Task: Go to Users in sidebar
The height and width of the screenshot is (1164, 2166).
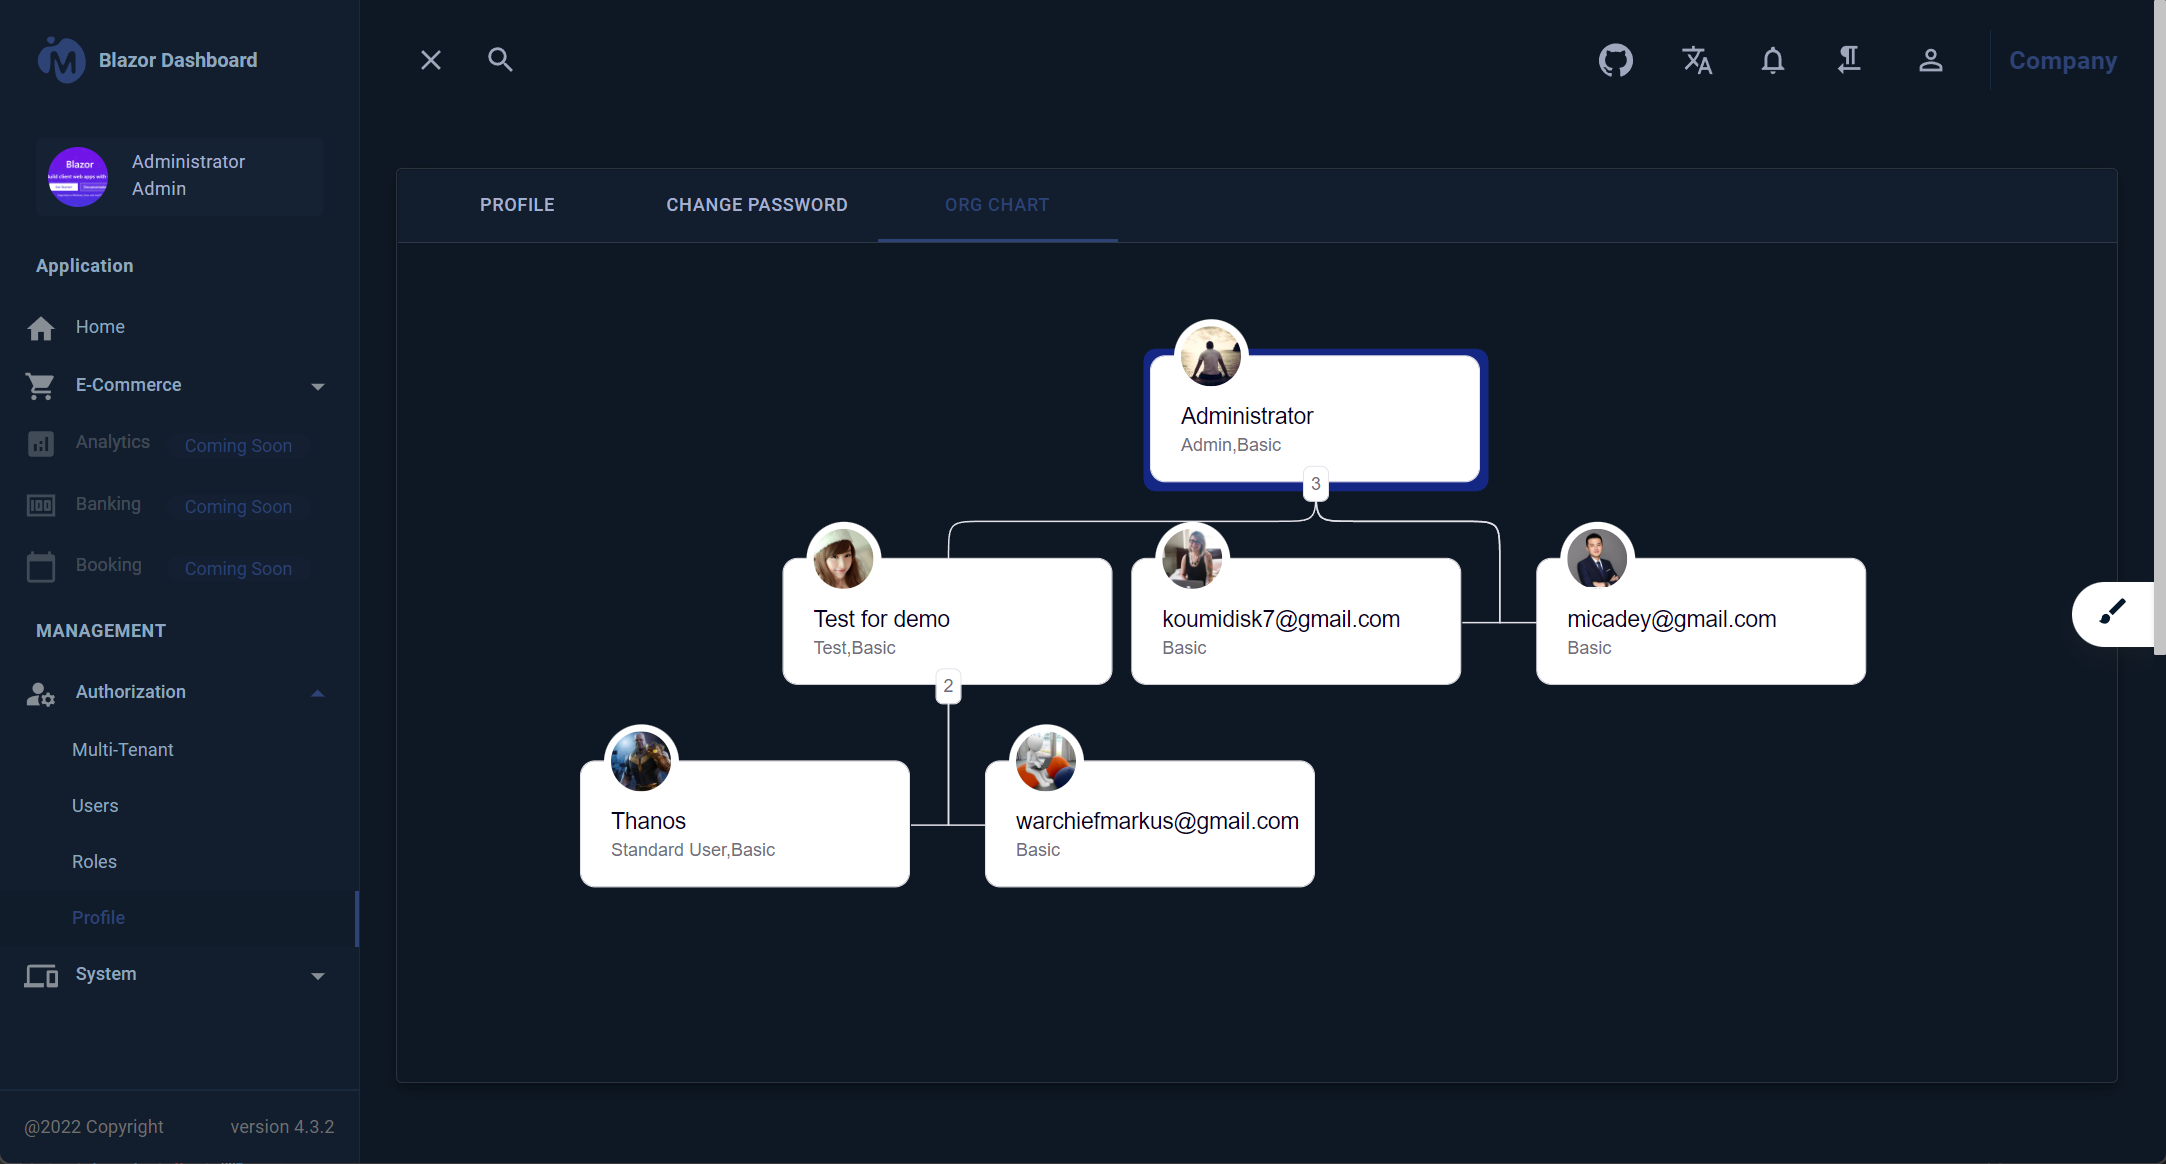Action: [95, 806]
